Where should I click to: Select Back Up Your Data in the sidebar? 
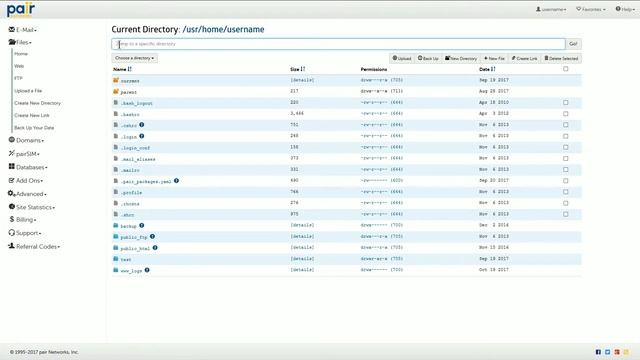pyautogui.click(x=34, y=128)
